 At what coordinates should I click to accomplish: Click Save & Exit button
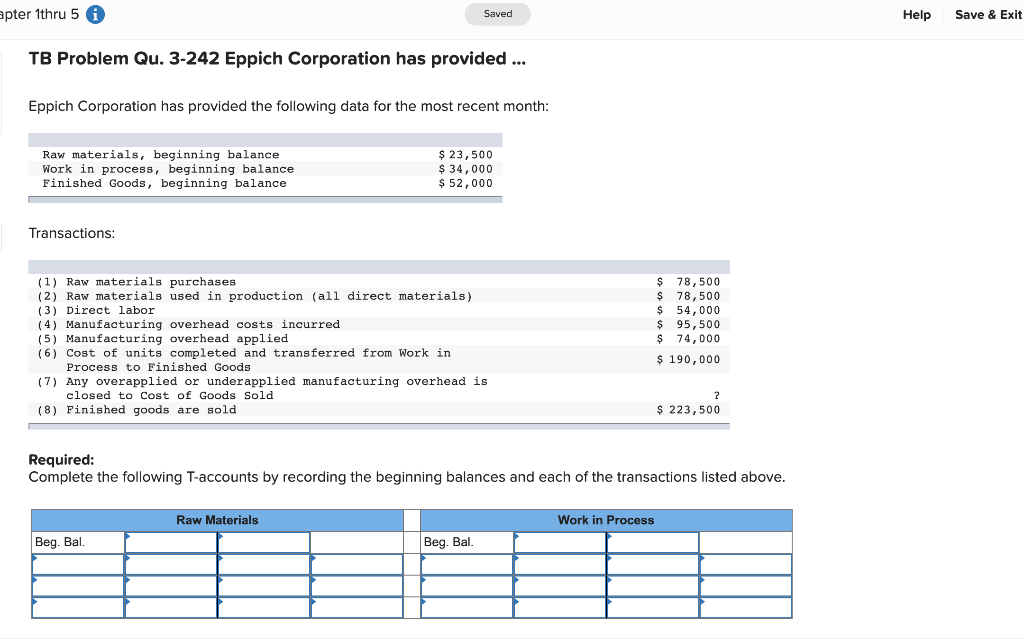click(988, 14)
